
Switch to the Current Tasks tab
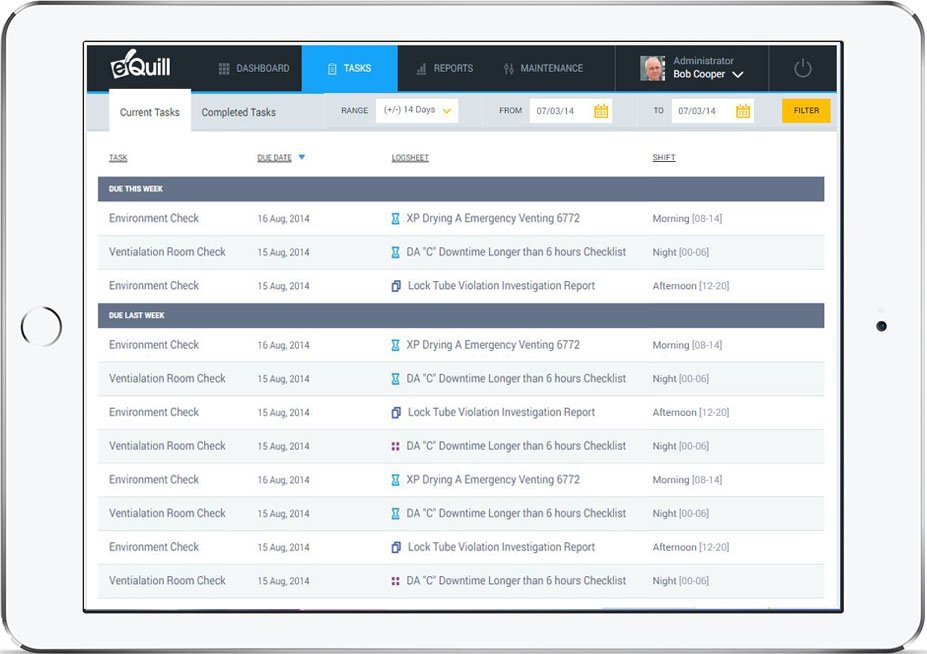[150, 112]
